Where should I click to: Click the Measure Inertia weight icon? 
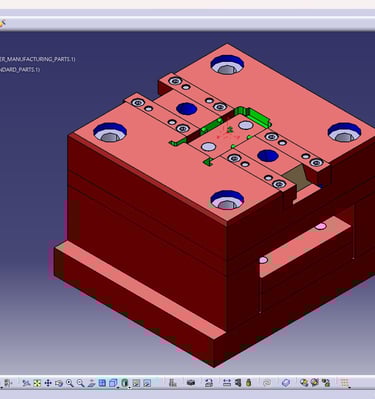click(249, 383)
